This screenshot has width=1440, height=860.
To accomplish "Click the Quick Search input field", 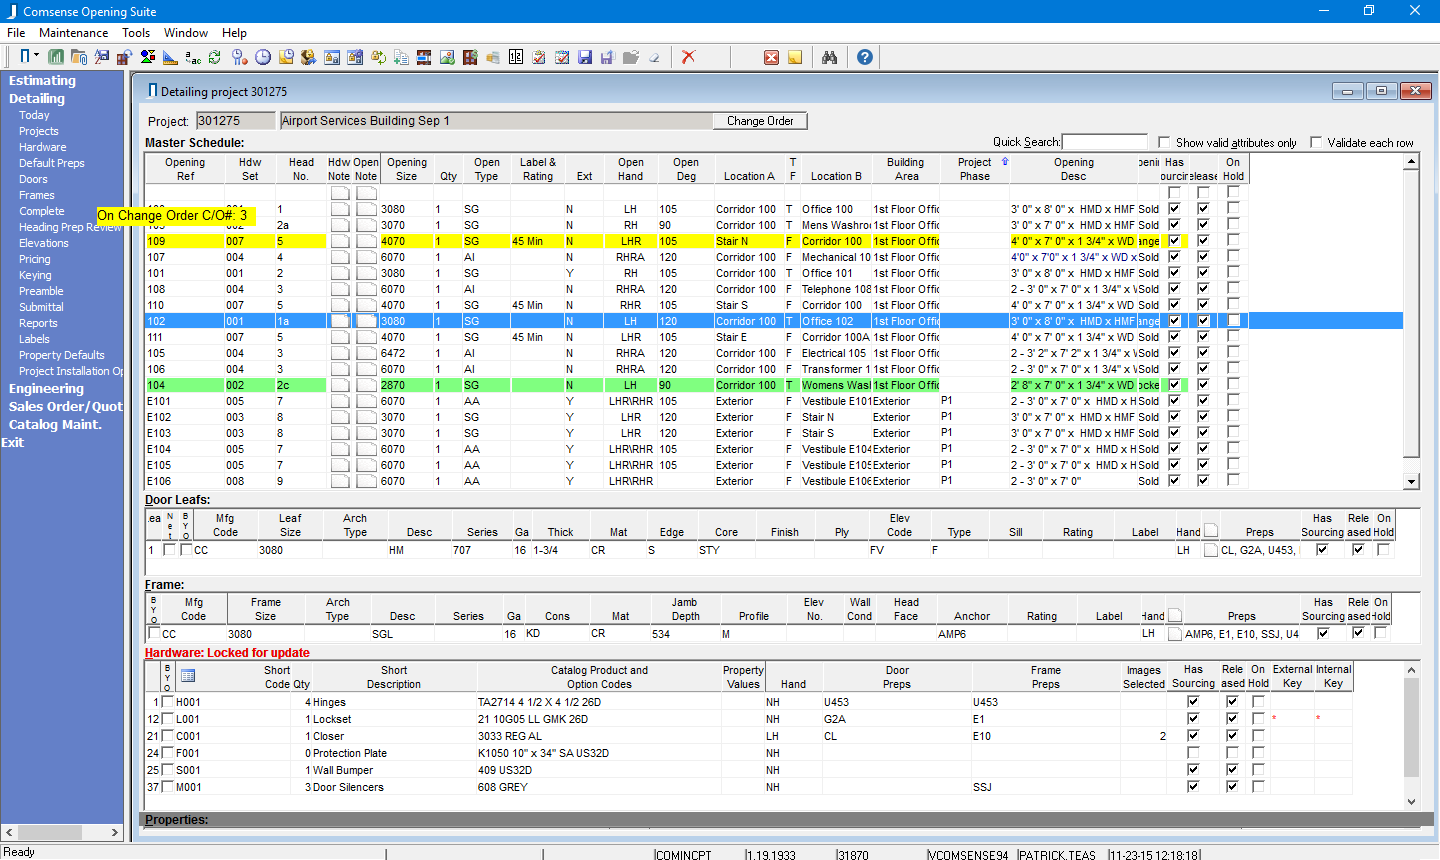I will pyautogui.click(x=1104, y=142).
